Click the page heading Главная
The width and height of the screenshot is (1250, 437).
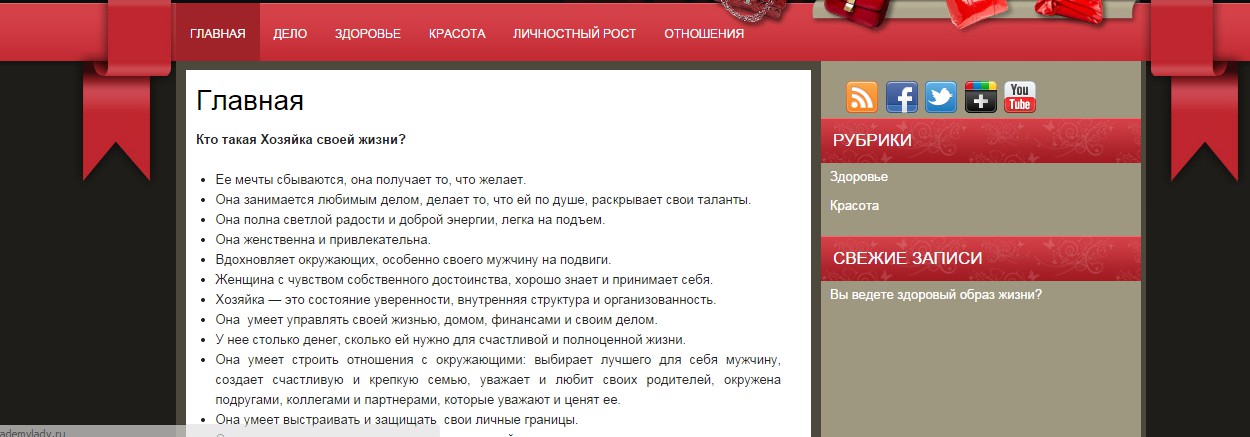pos(250,101)
